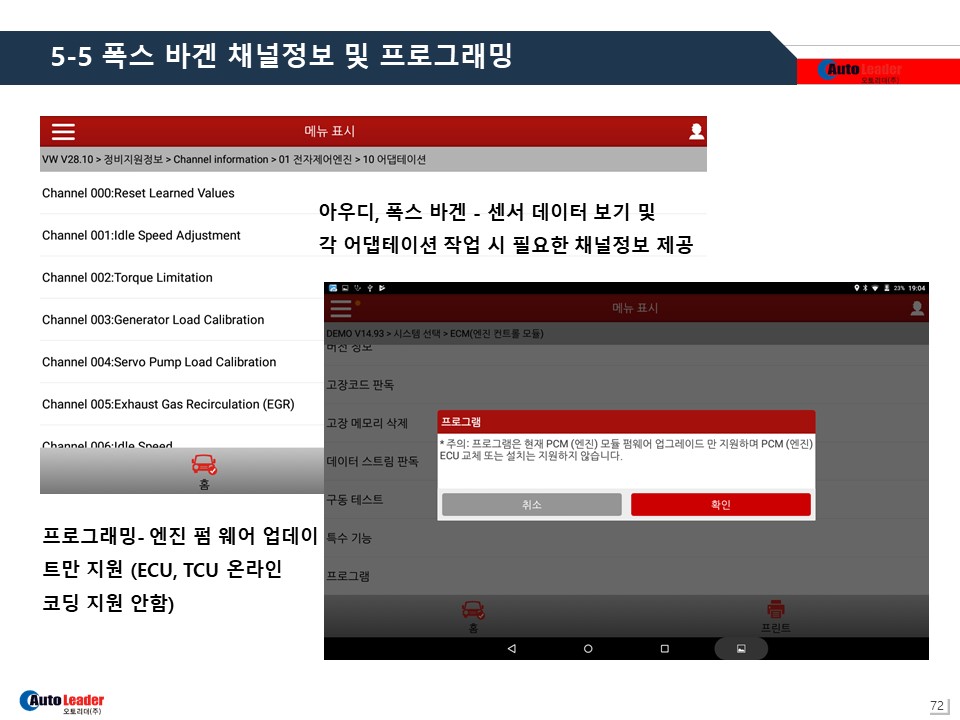Click 확인 button in 프로그램 dialog
Screen dimensions: 960x720
(x=721, y=504)
